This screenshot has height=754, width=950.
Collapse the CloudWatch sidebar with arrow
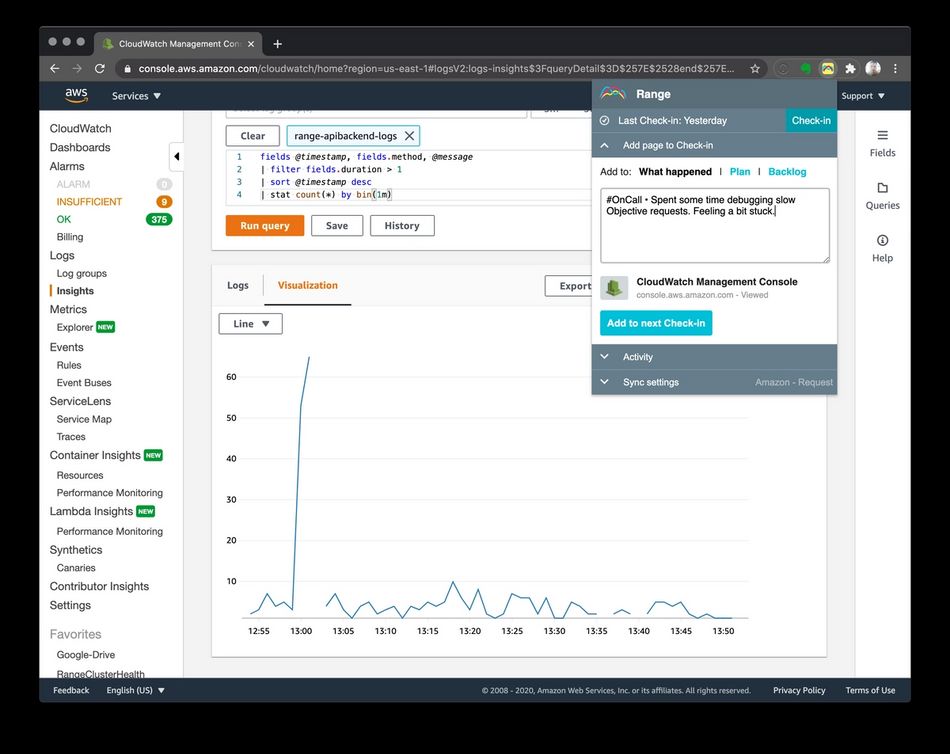click(x=176, y=156)
